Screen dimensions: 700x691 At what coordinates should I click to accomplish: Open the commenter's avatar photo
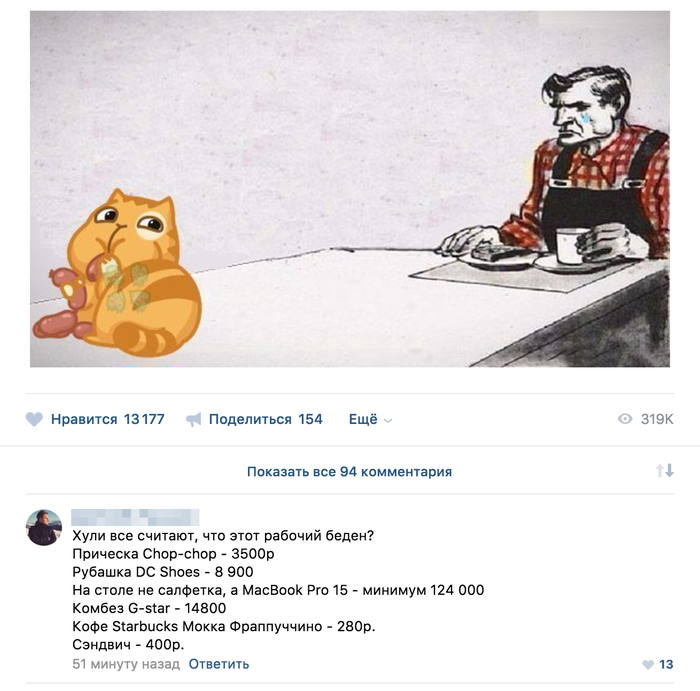(x=44, y=527)
